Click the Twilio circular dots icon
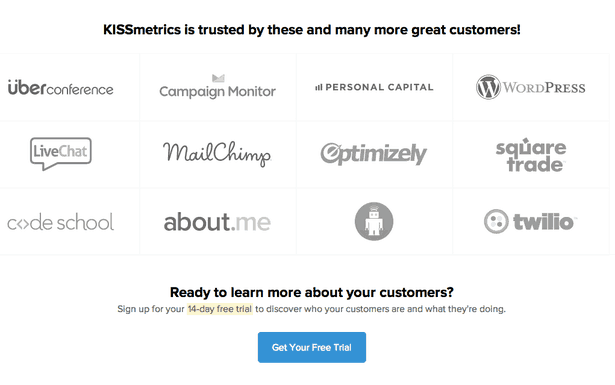The image size is (615, 385). pyautogui.click(x=496, y=222)
